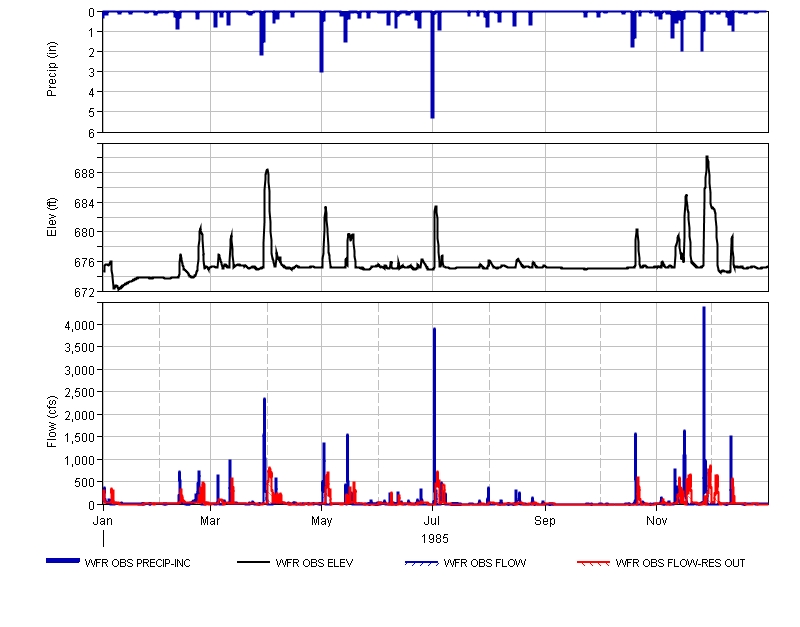Click the 684 tick on elevation axis

(85, 203)
